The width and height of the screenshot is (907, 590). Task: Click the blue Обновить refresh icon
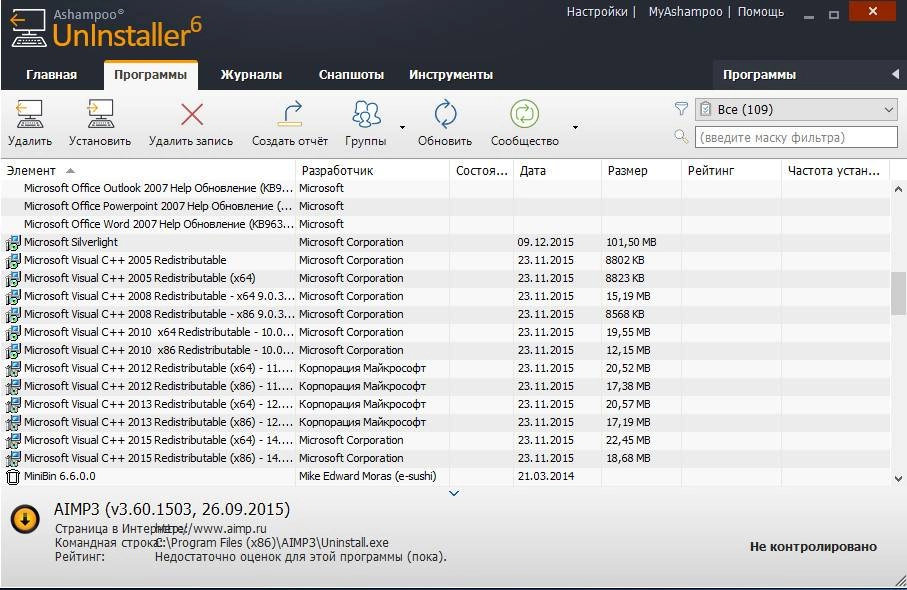pyautogui.click(x=445, y=114)
